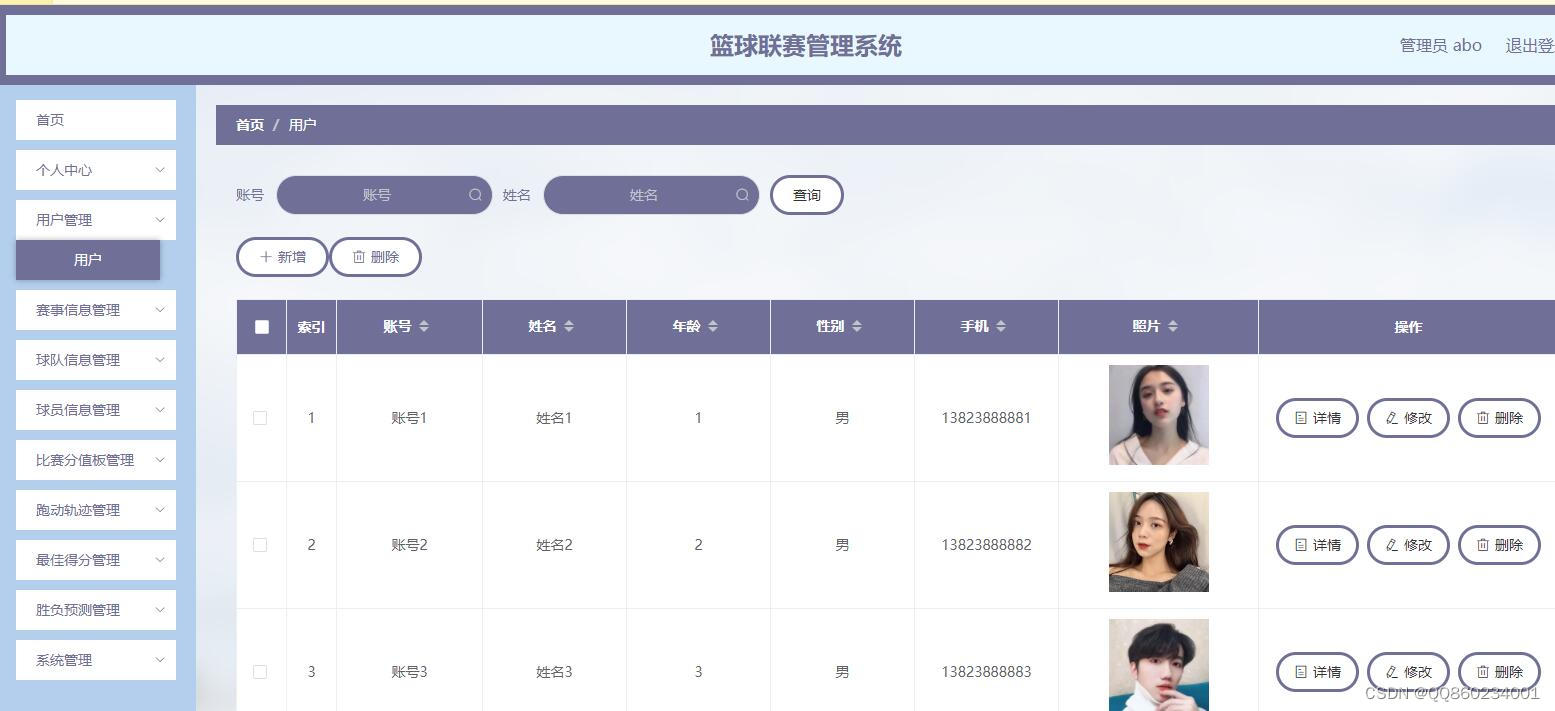Viewport: 1555px width, 711px height.
Task: Click the 操作 column header
Action: pos(1408,327)
